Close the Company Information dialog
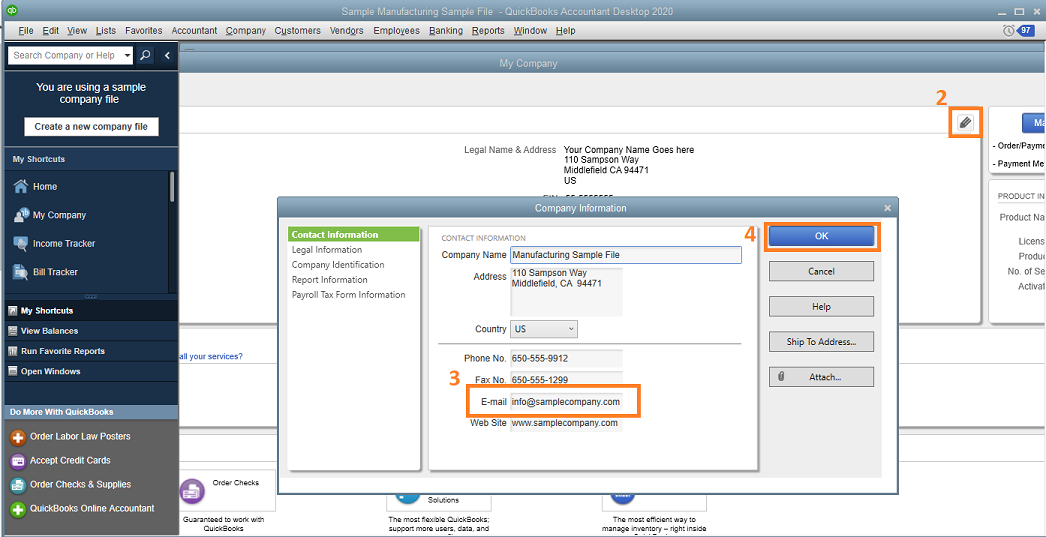The image size is (1046, 537). 887,208
